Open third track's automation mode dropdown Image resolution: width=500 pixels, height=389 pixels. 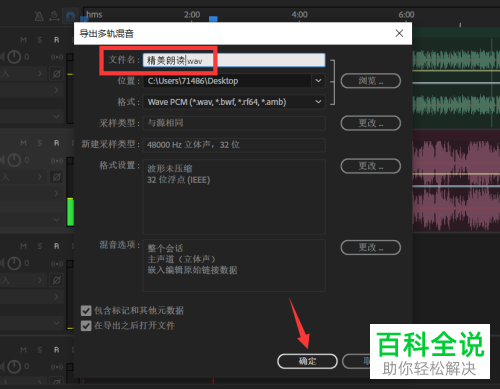click(56, 323)
